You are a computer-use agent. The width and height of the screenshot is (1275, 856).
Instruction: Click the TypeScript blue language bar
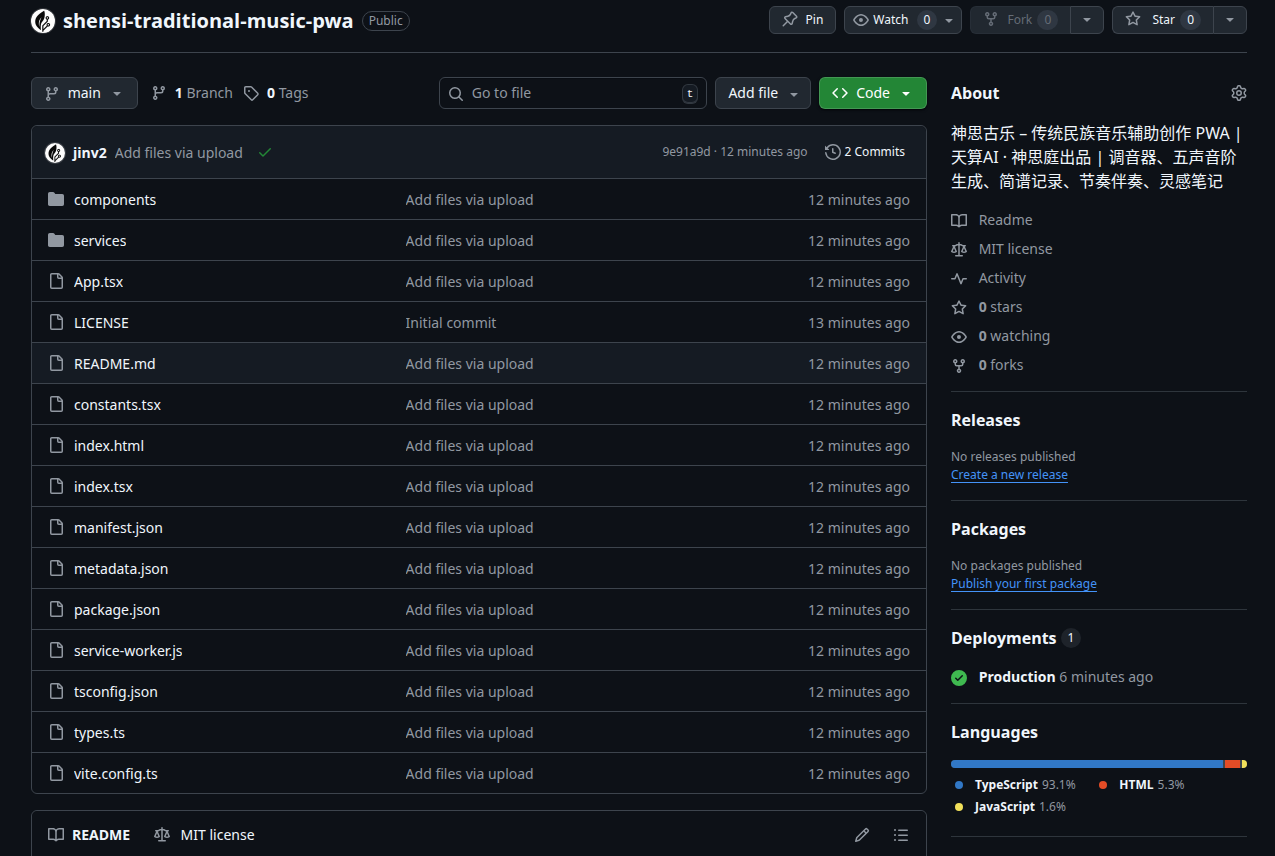click(x=1085, y=764)
